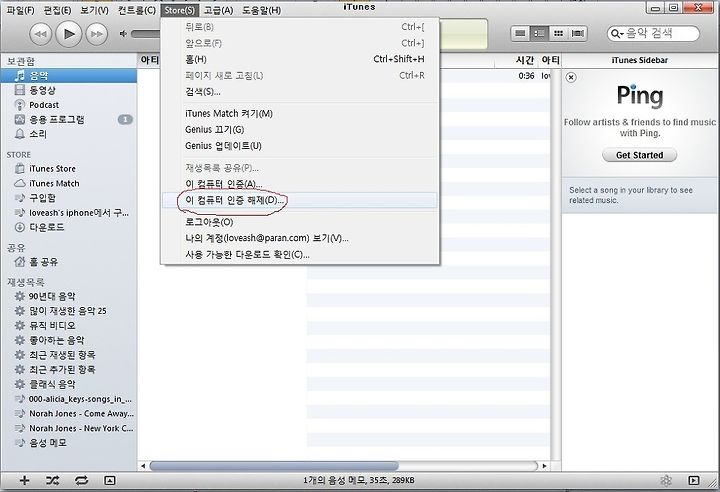Choose 검색(S)... from Store menu
The image size is (720, 492).
click(300, 92)
